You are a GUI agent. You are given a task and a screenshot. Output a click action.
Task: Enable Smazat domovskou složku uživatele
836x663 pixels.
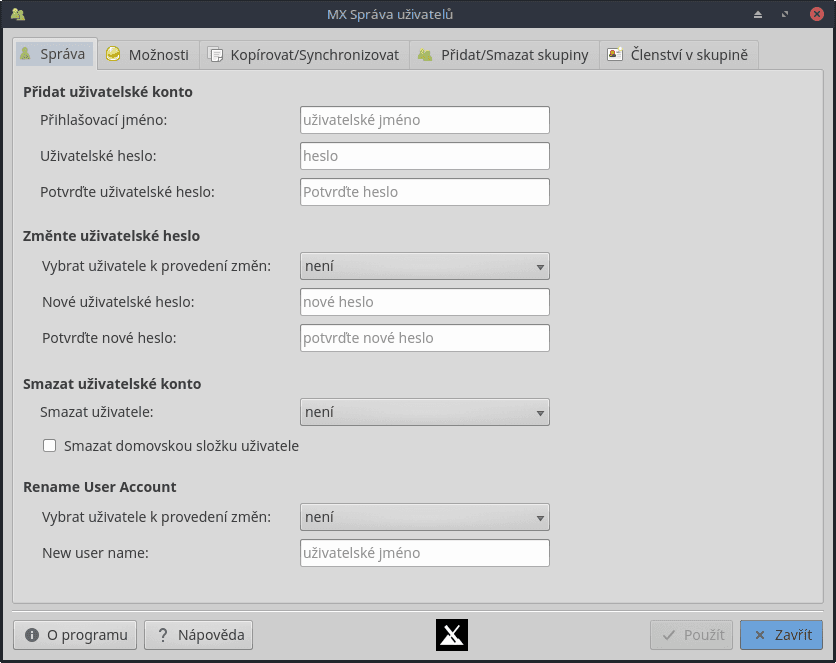49,445
